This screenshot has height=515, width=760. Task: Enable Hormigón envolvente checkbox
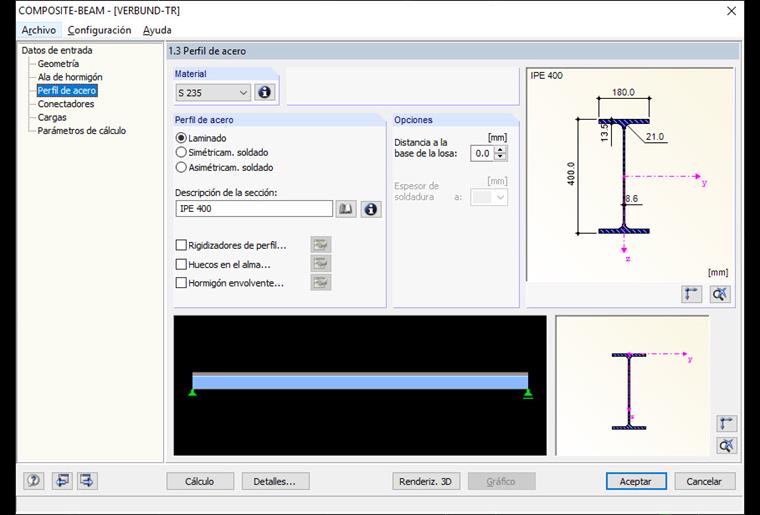coord(181,282)
